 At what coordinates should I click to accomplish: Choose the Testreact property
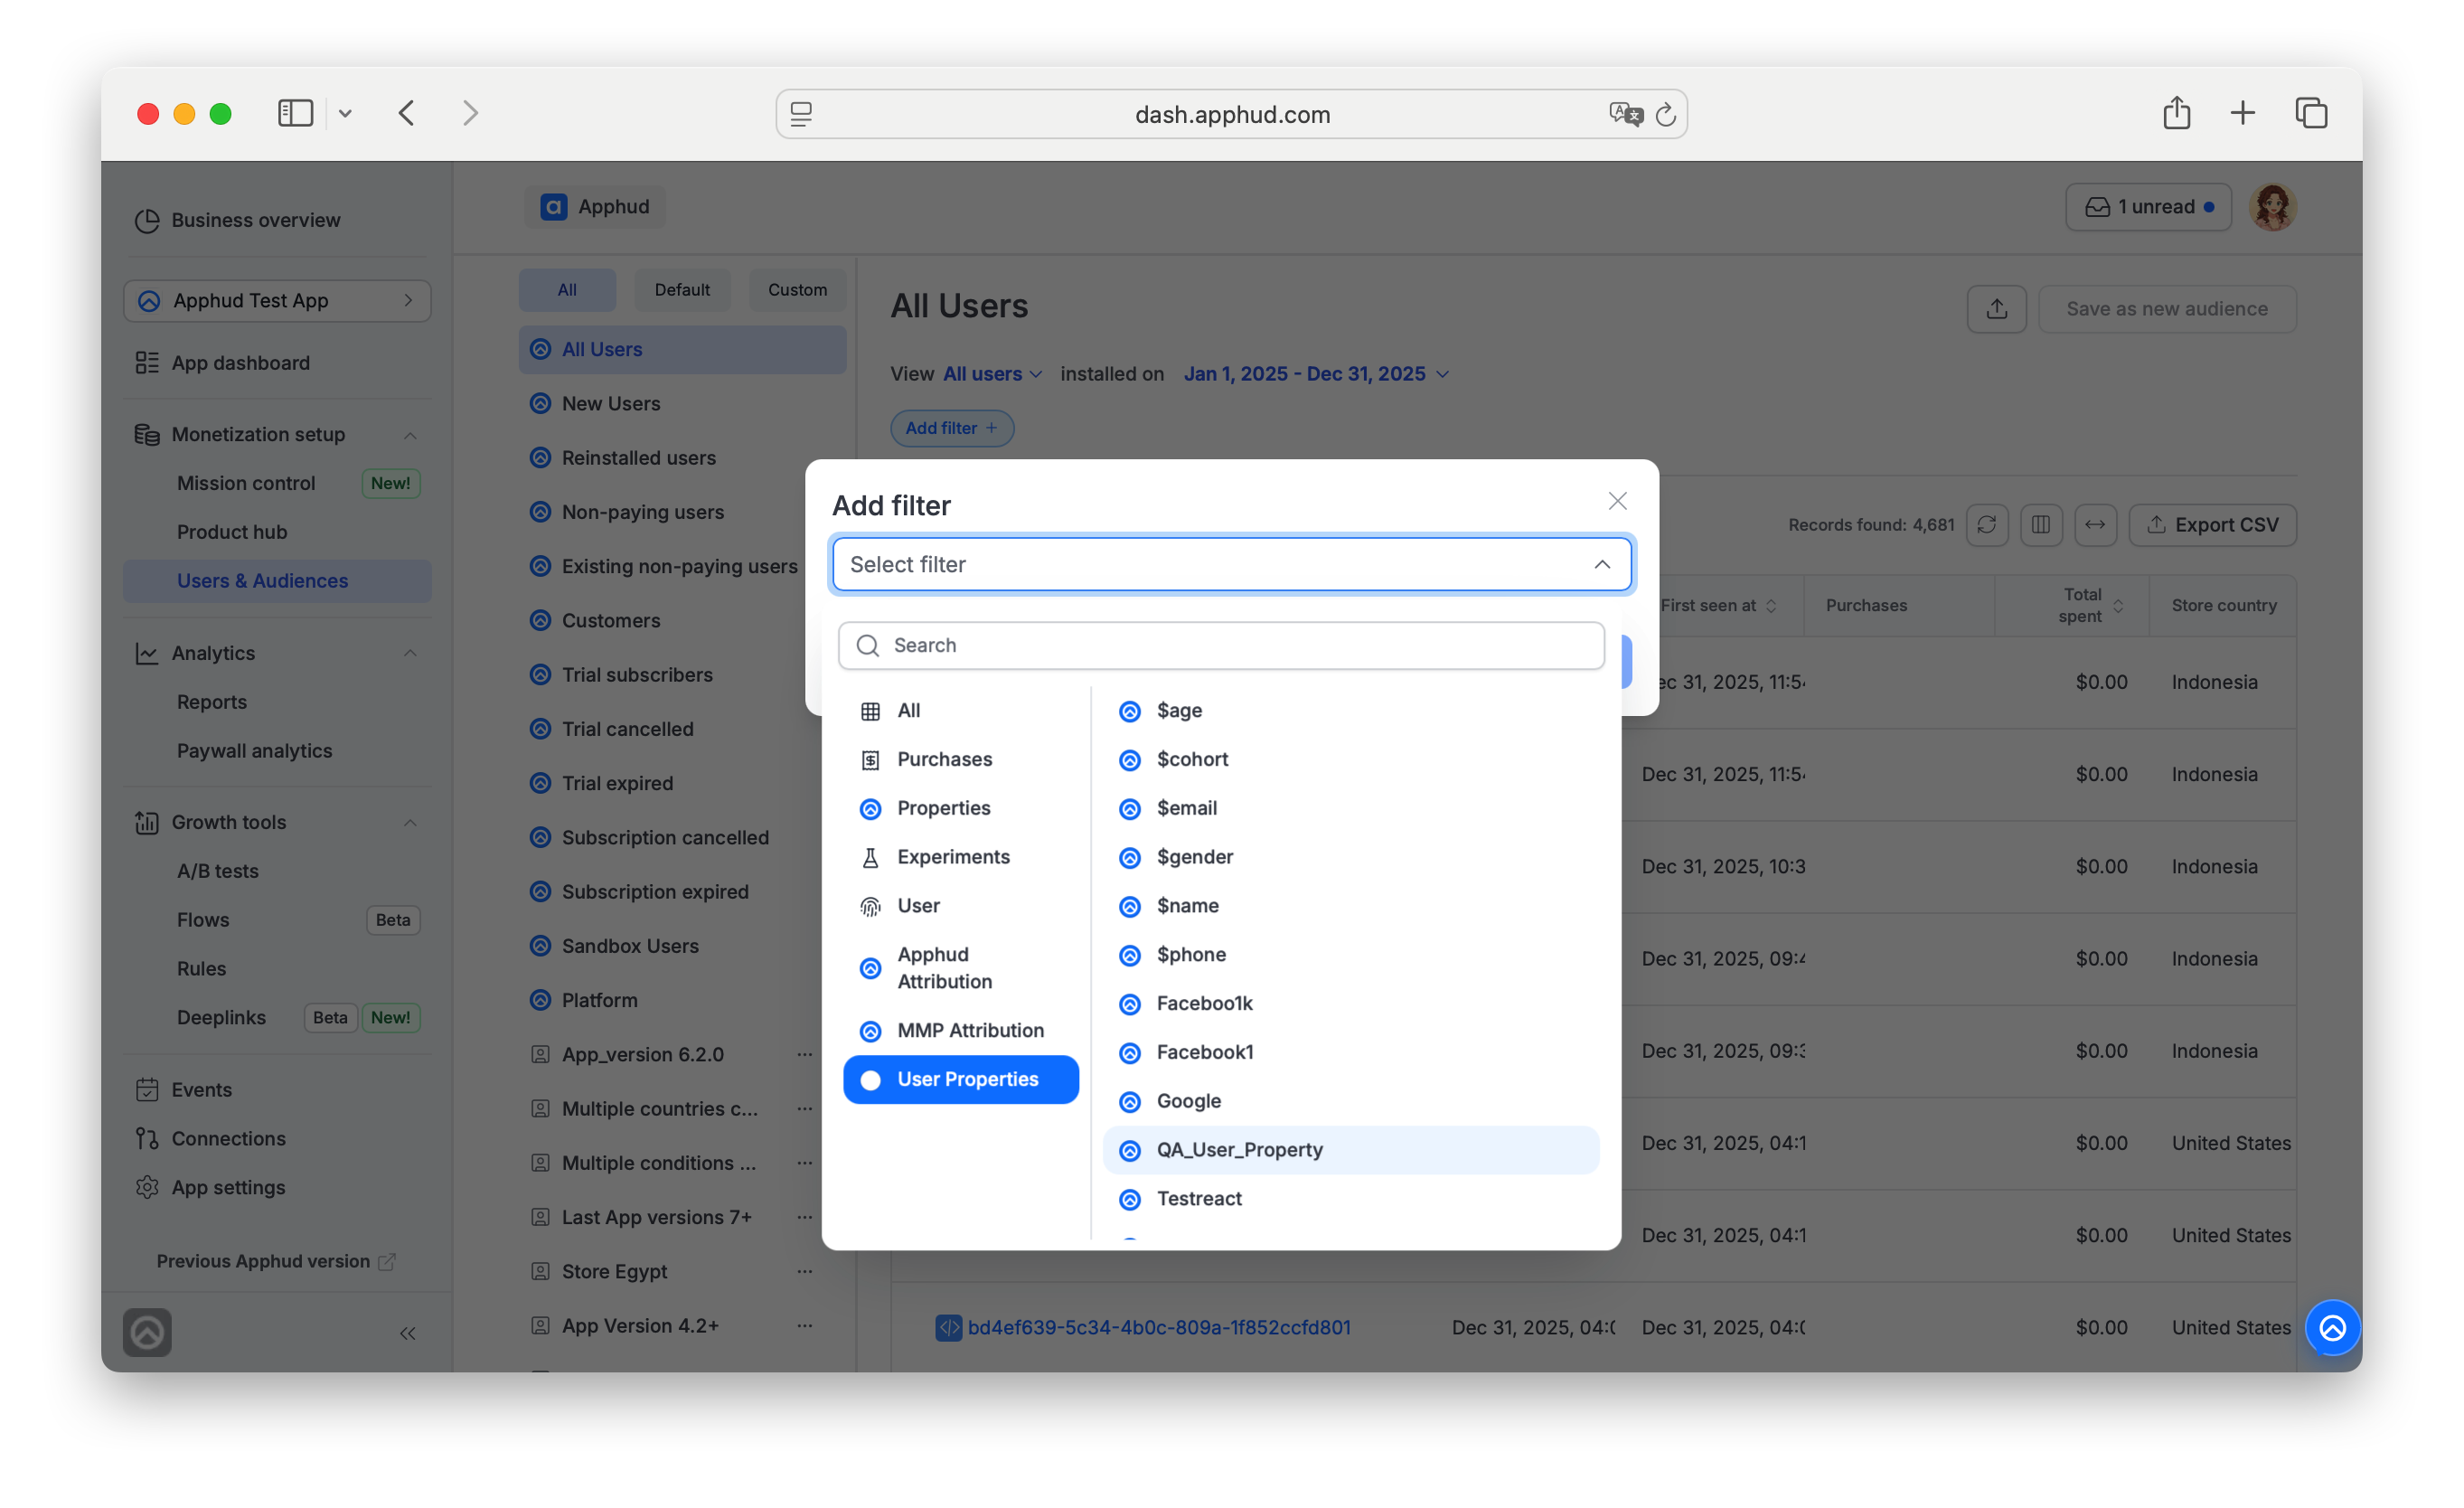click(1350, 1199)
